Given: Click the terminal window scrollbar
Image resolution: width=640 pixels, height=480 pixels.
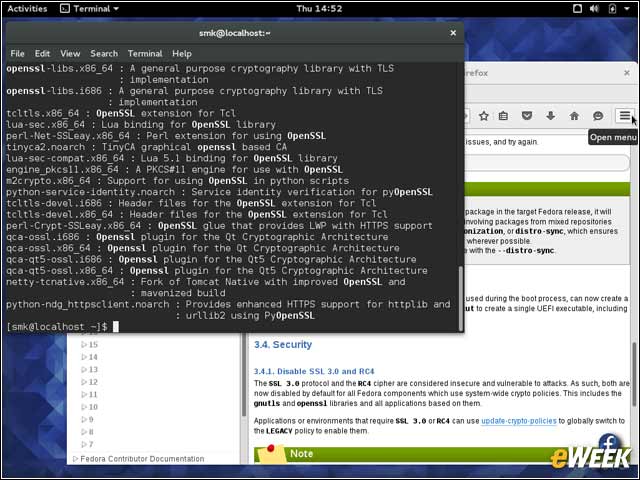Looking at the screenshot, I should [x=461, y=298].
